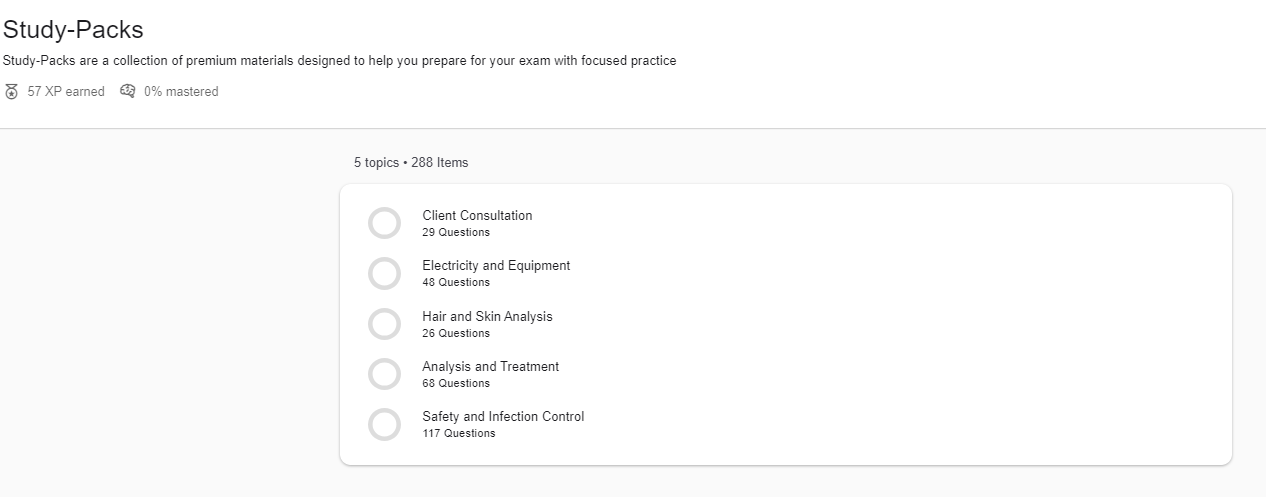
Task: Click the 57 XP earned text
Action: click(66, 92)
